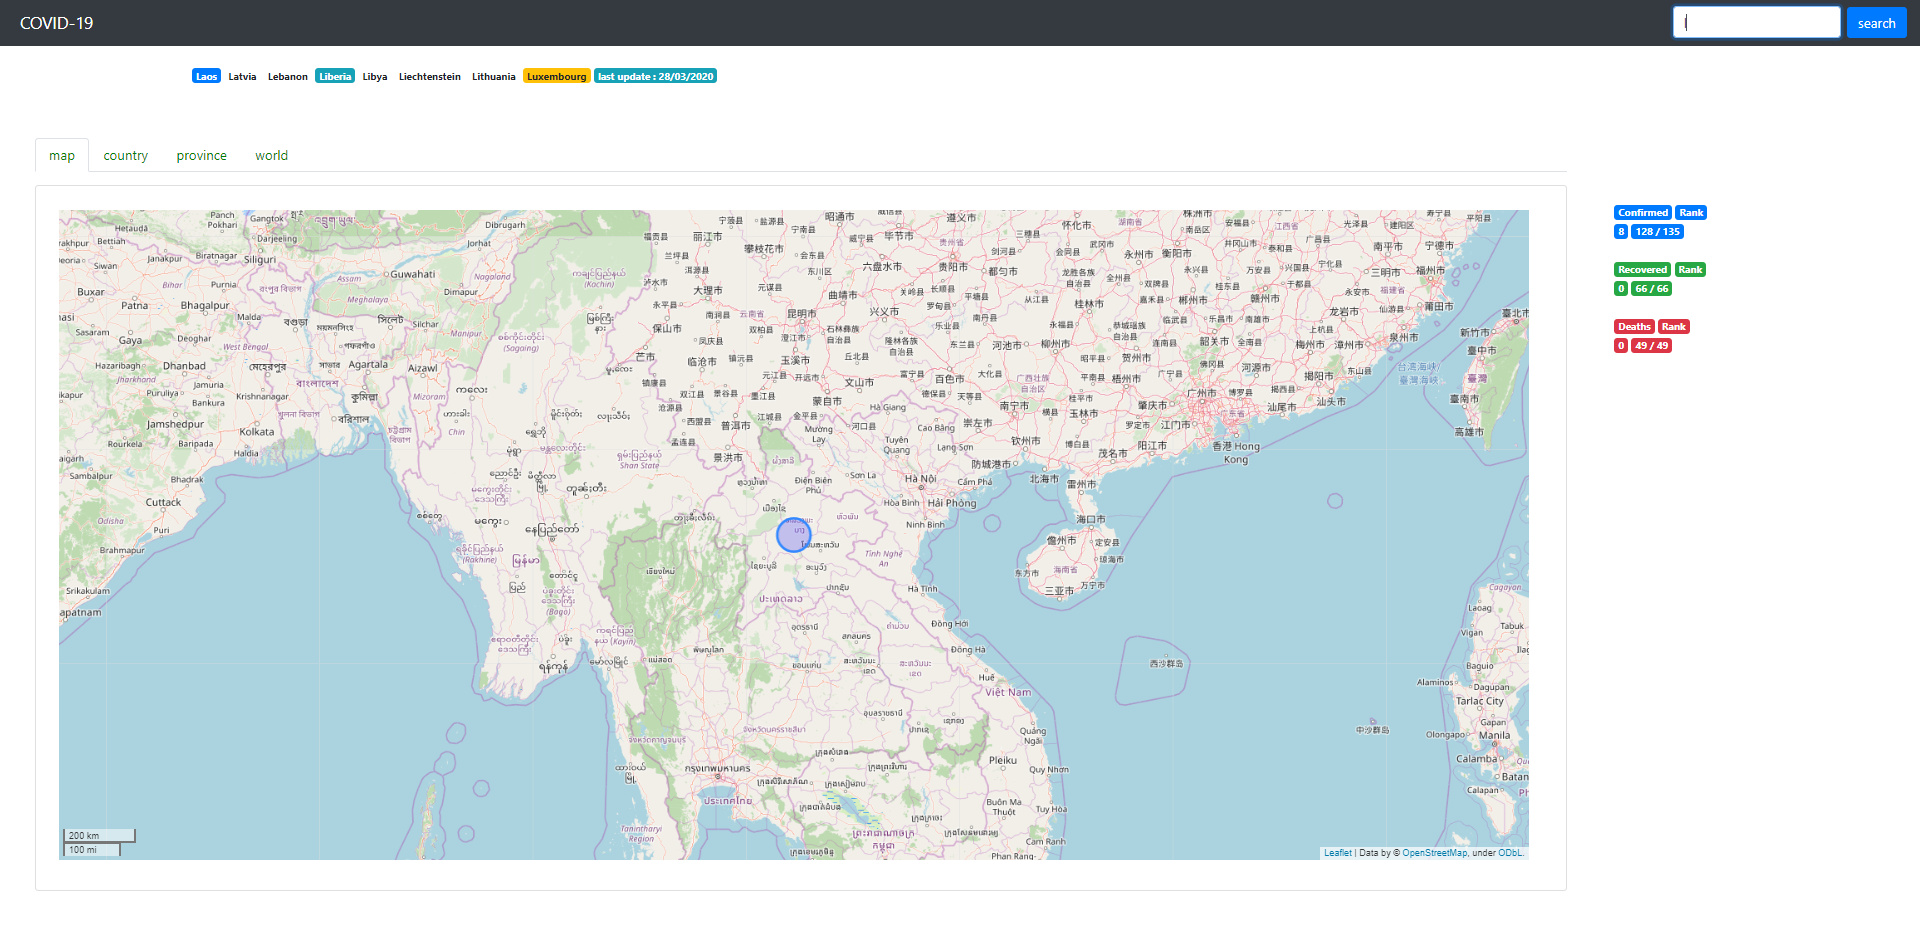
Task: Switch to the country tab
Action: 125,155
